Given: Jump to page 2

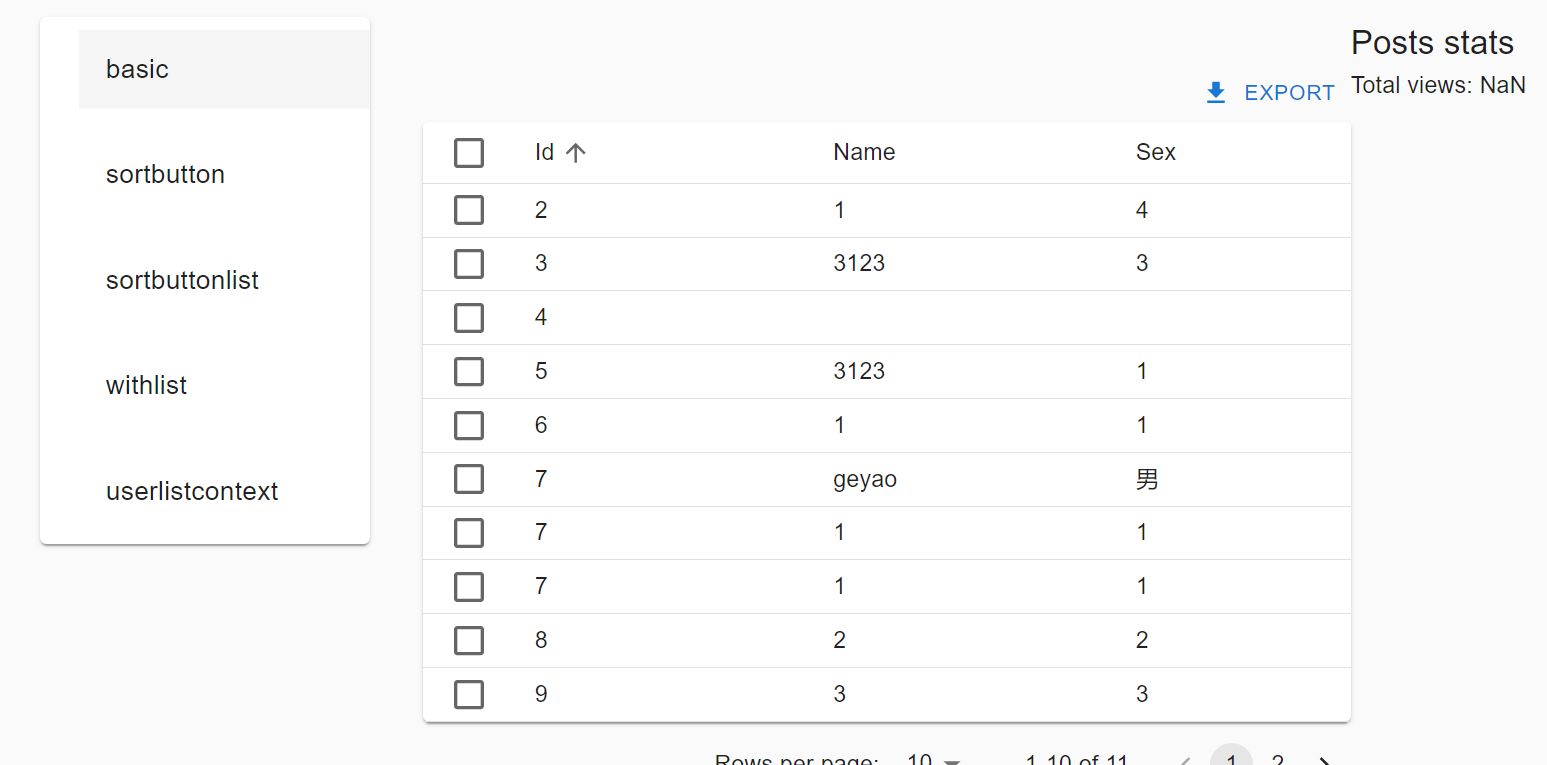Looking at the screenshot, I should (1277, 759).
